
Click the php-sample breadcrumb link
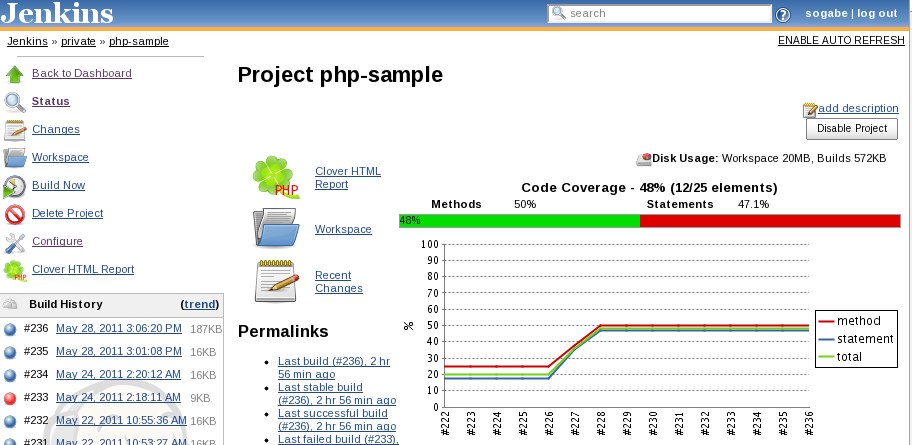click(139, 41)
